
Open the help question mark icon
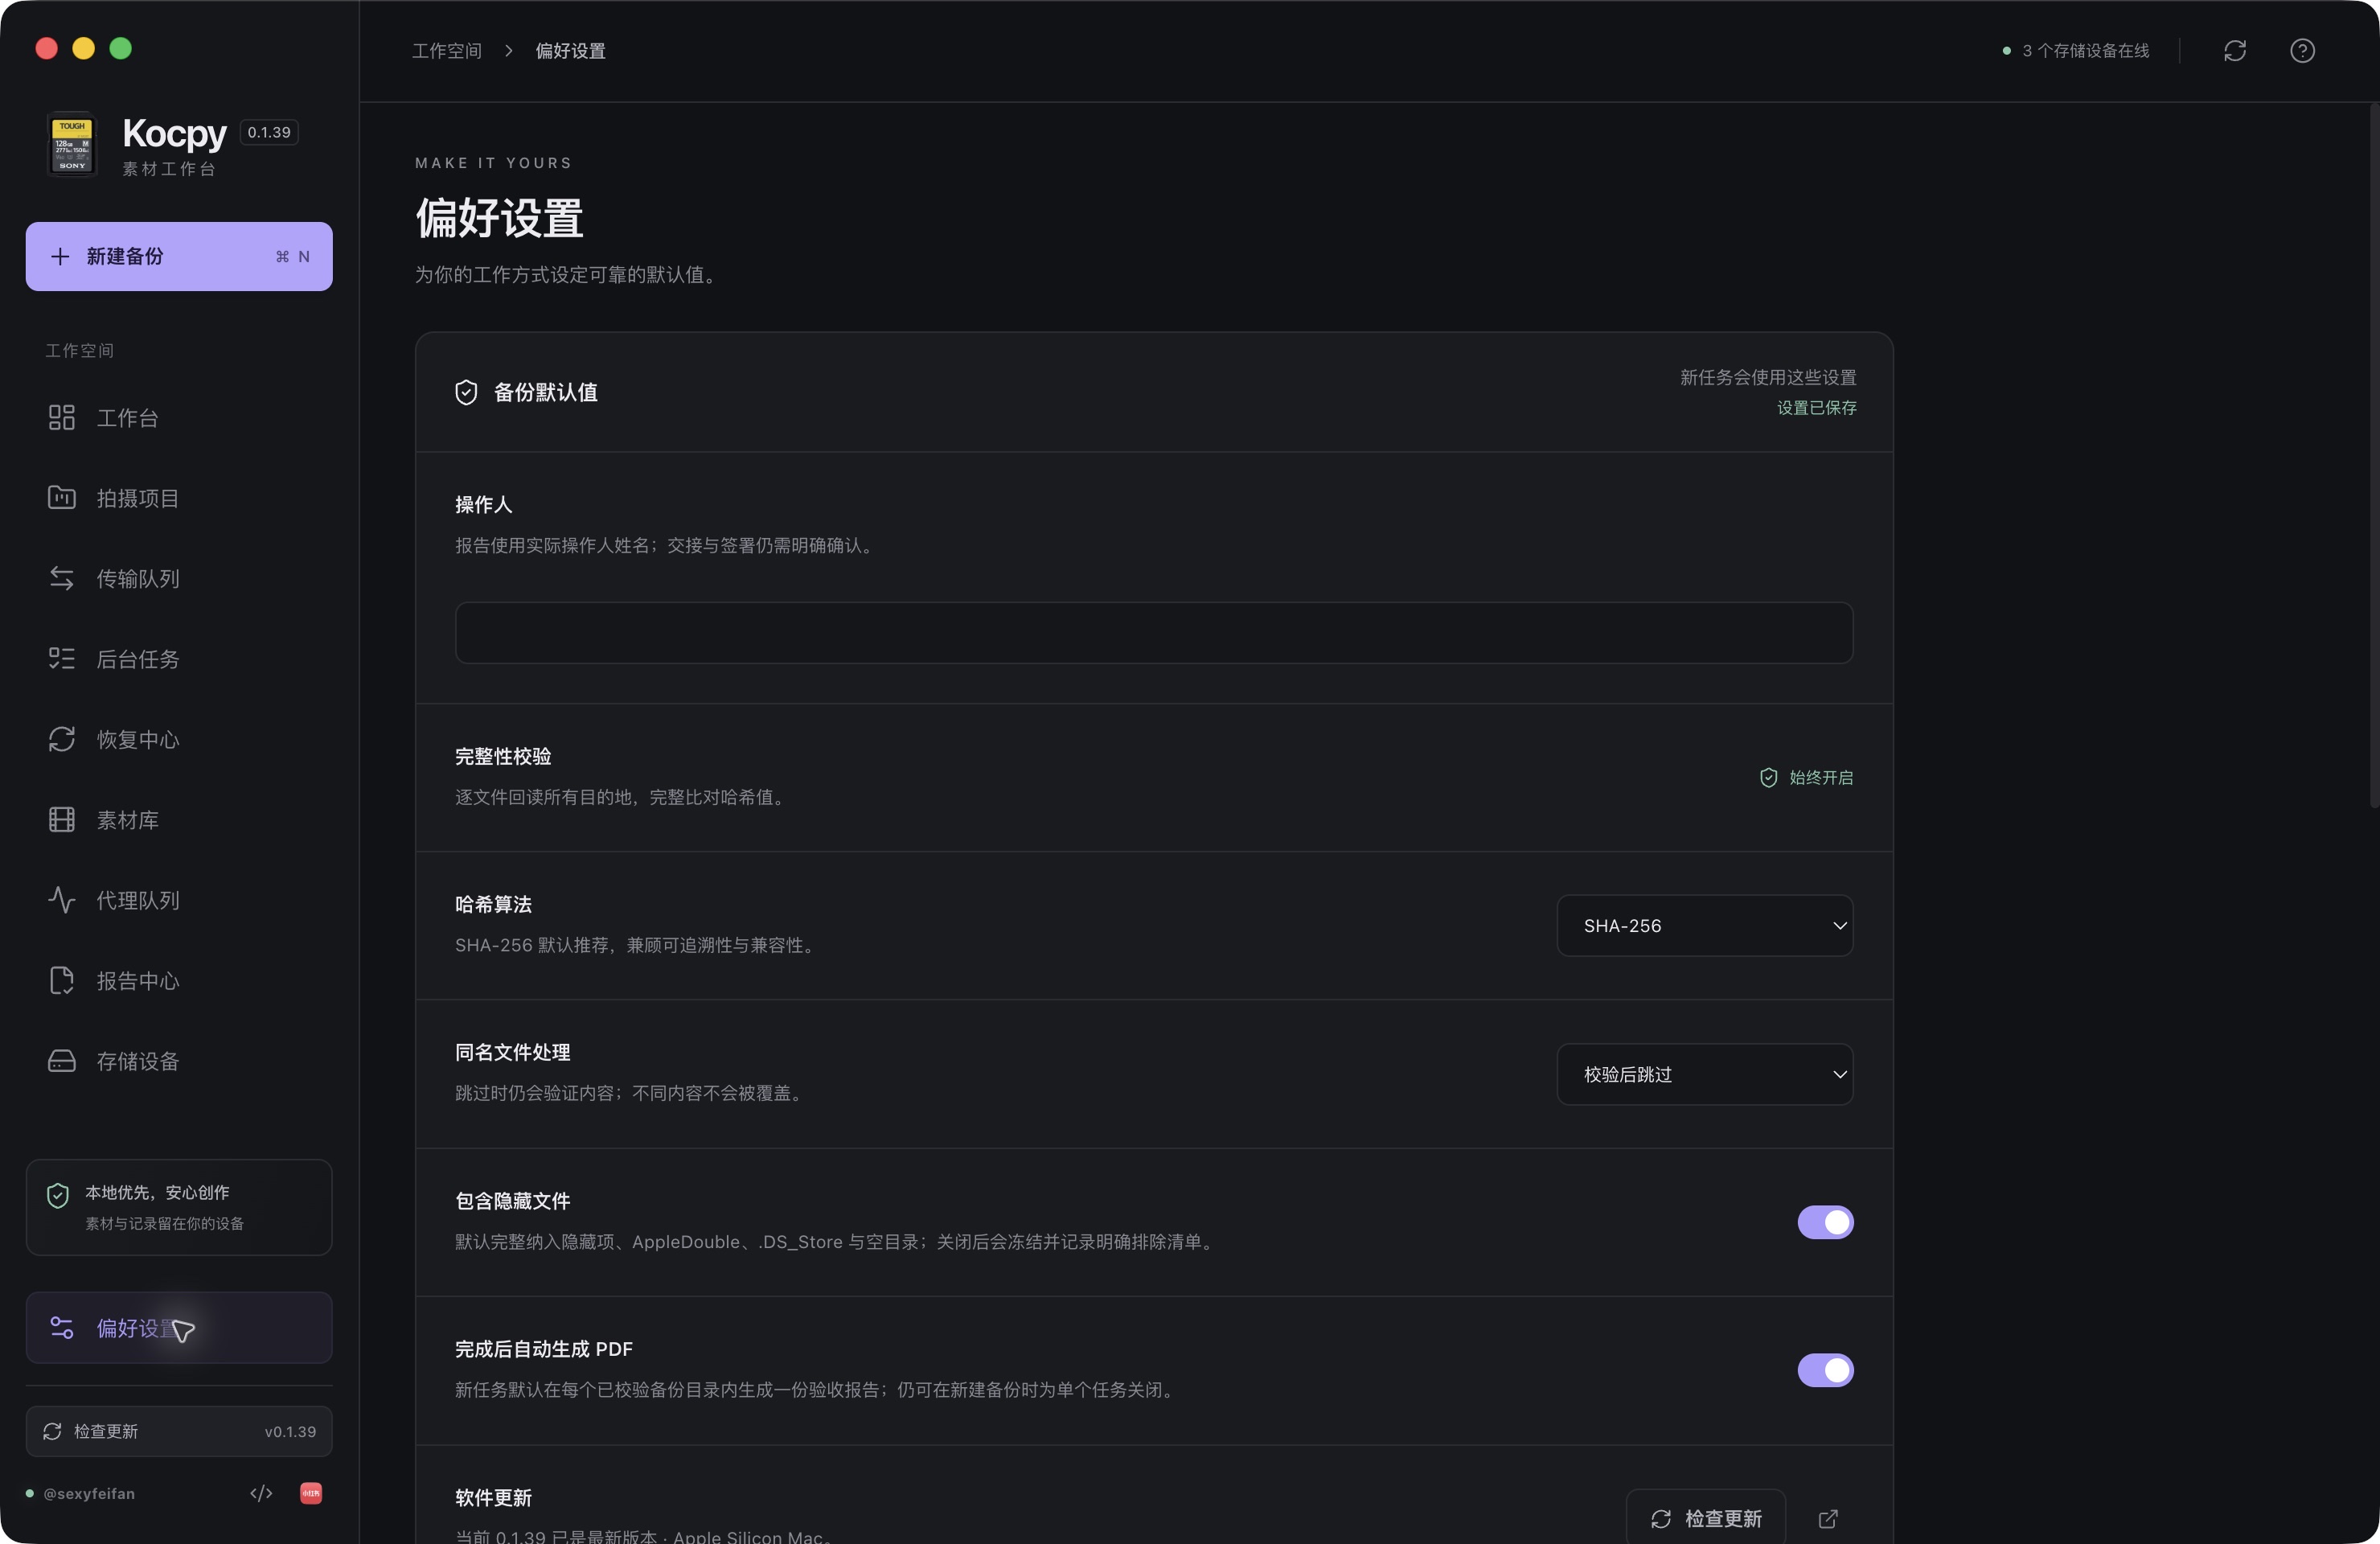[2302, 51]
